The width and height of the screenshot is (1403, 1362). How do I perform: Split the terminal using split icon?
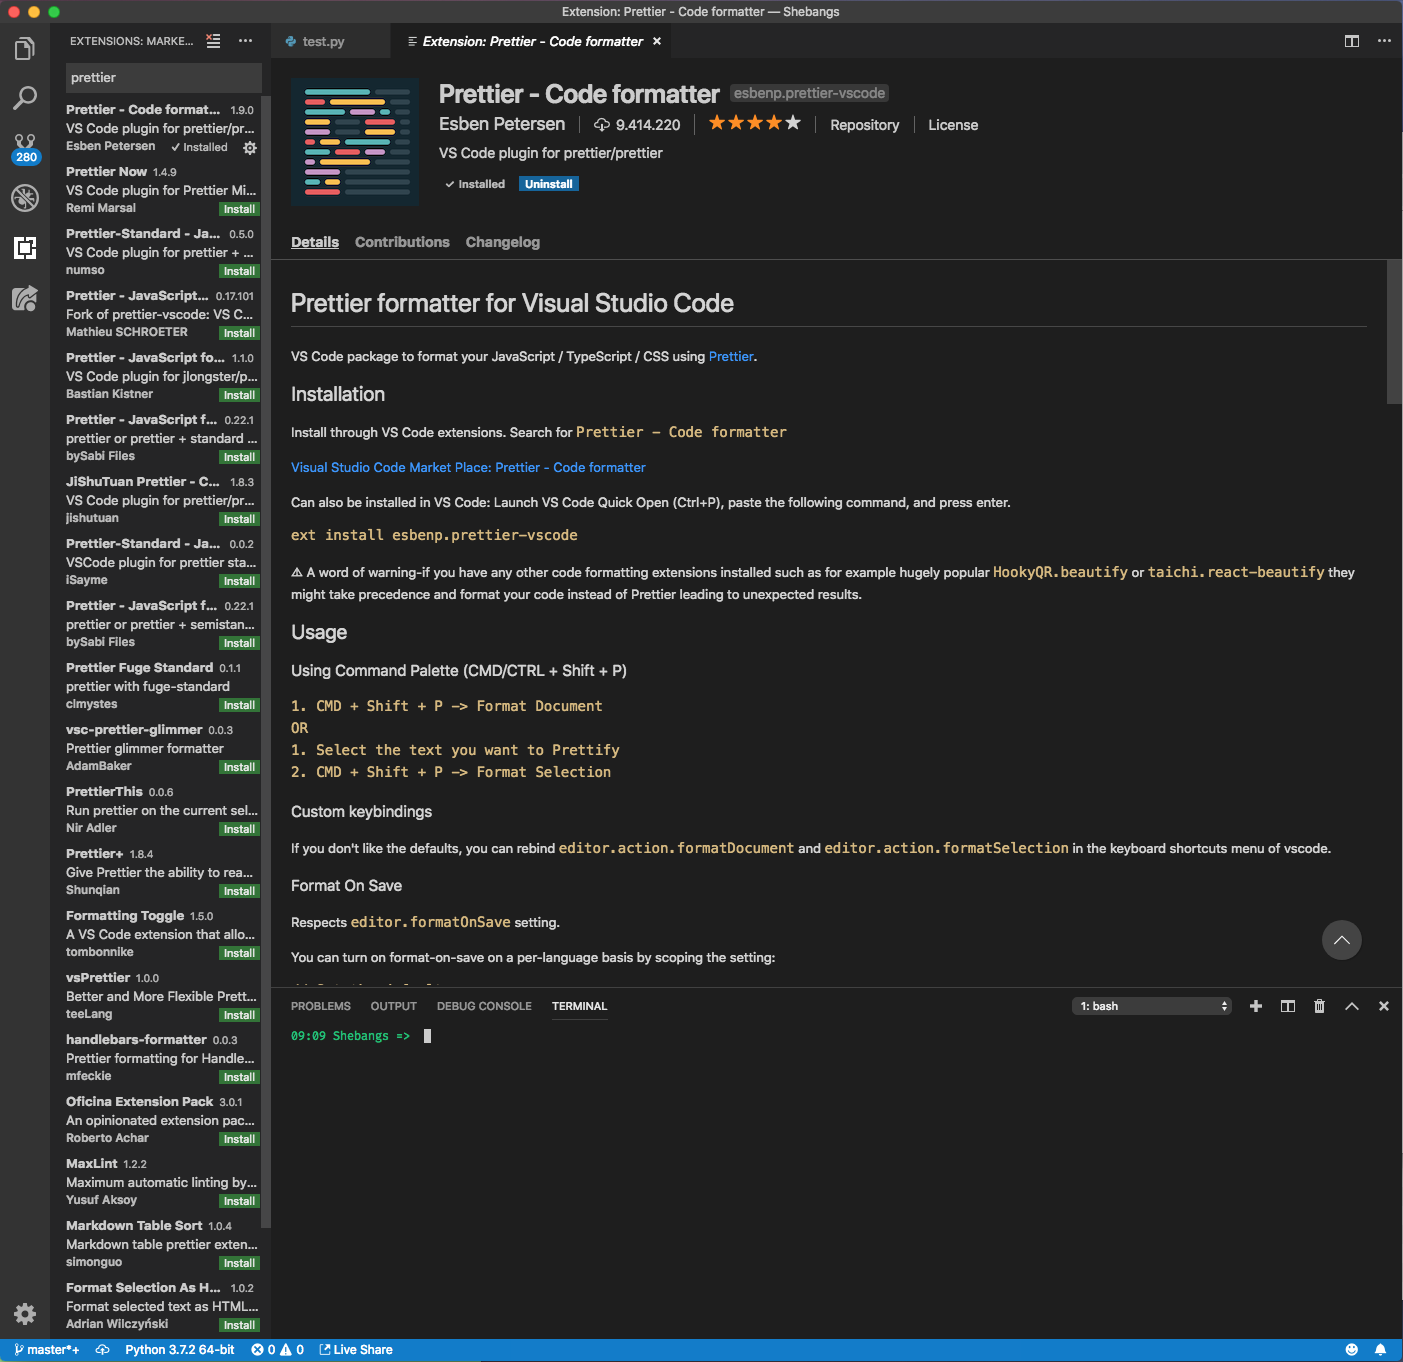tap(1288, 1006)
